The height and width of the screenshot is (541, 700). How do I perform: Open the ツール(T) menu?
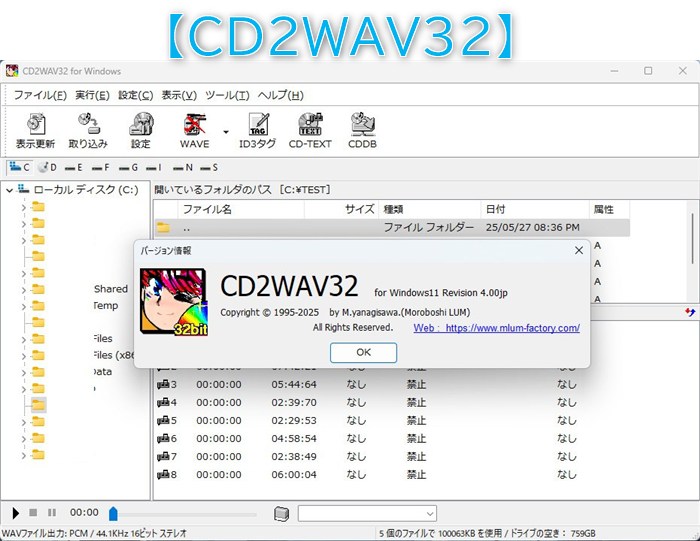point(227,95)
